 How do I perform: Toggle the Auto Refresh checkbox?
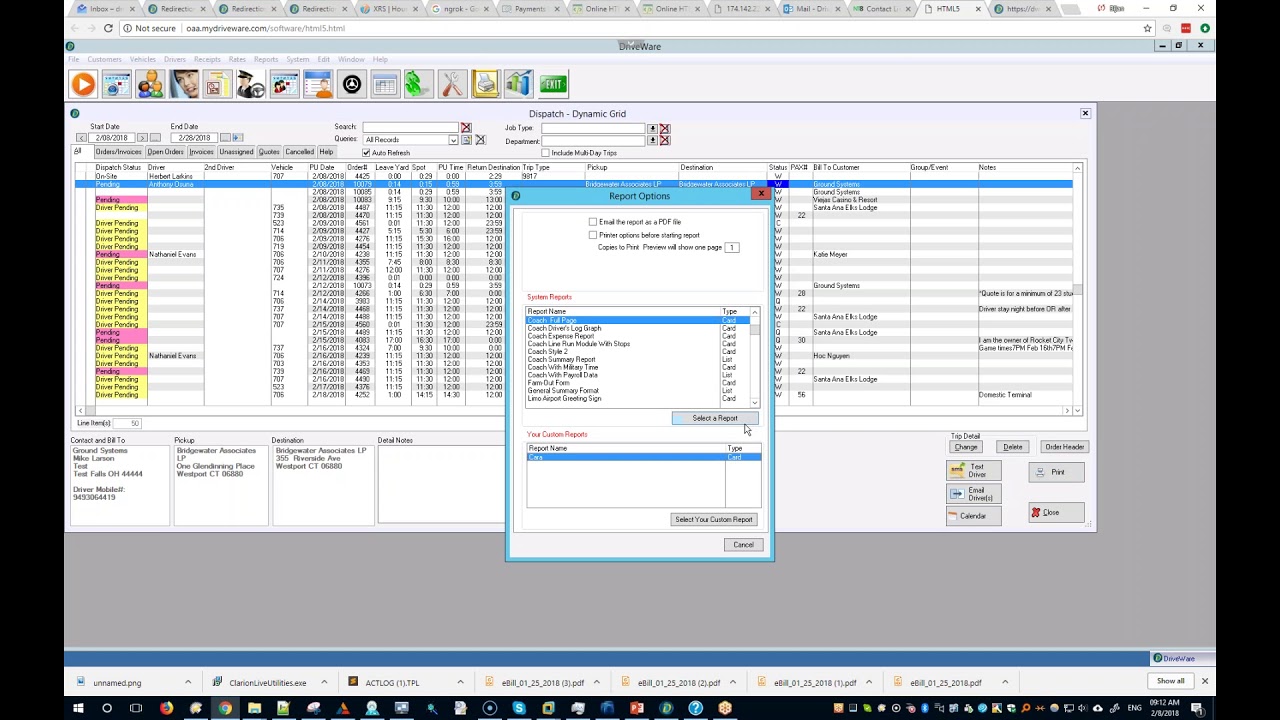[x=366, y=153]
